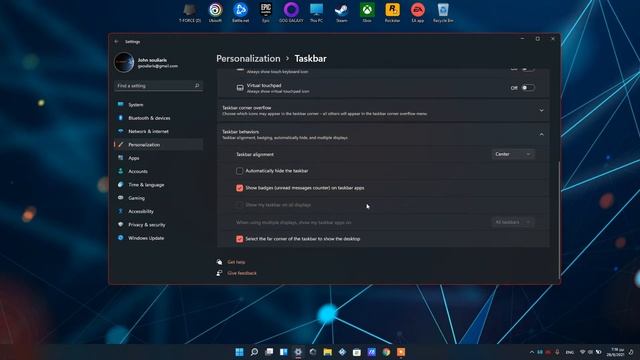The height and width of the screenshot is (360, 640).
Task: Click the search magnifier in Find a setting
Action: pos(197,86)
